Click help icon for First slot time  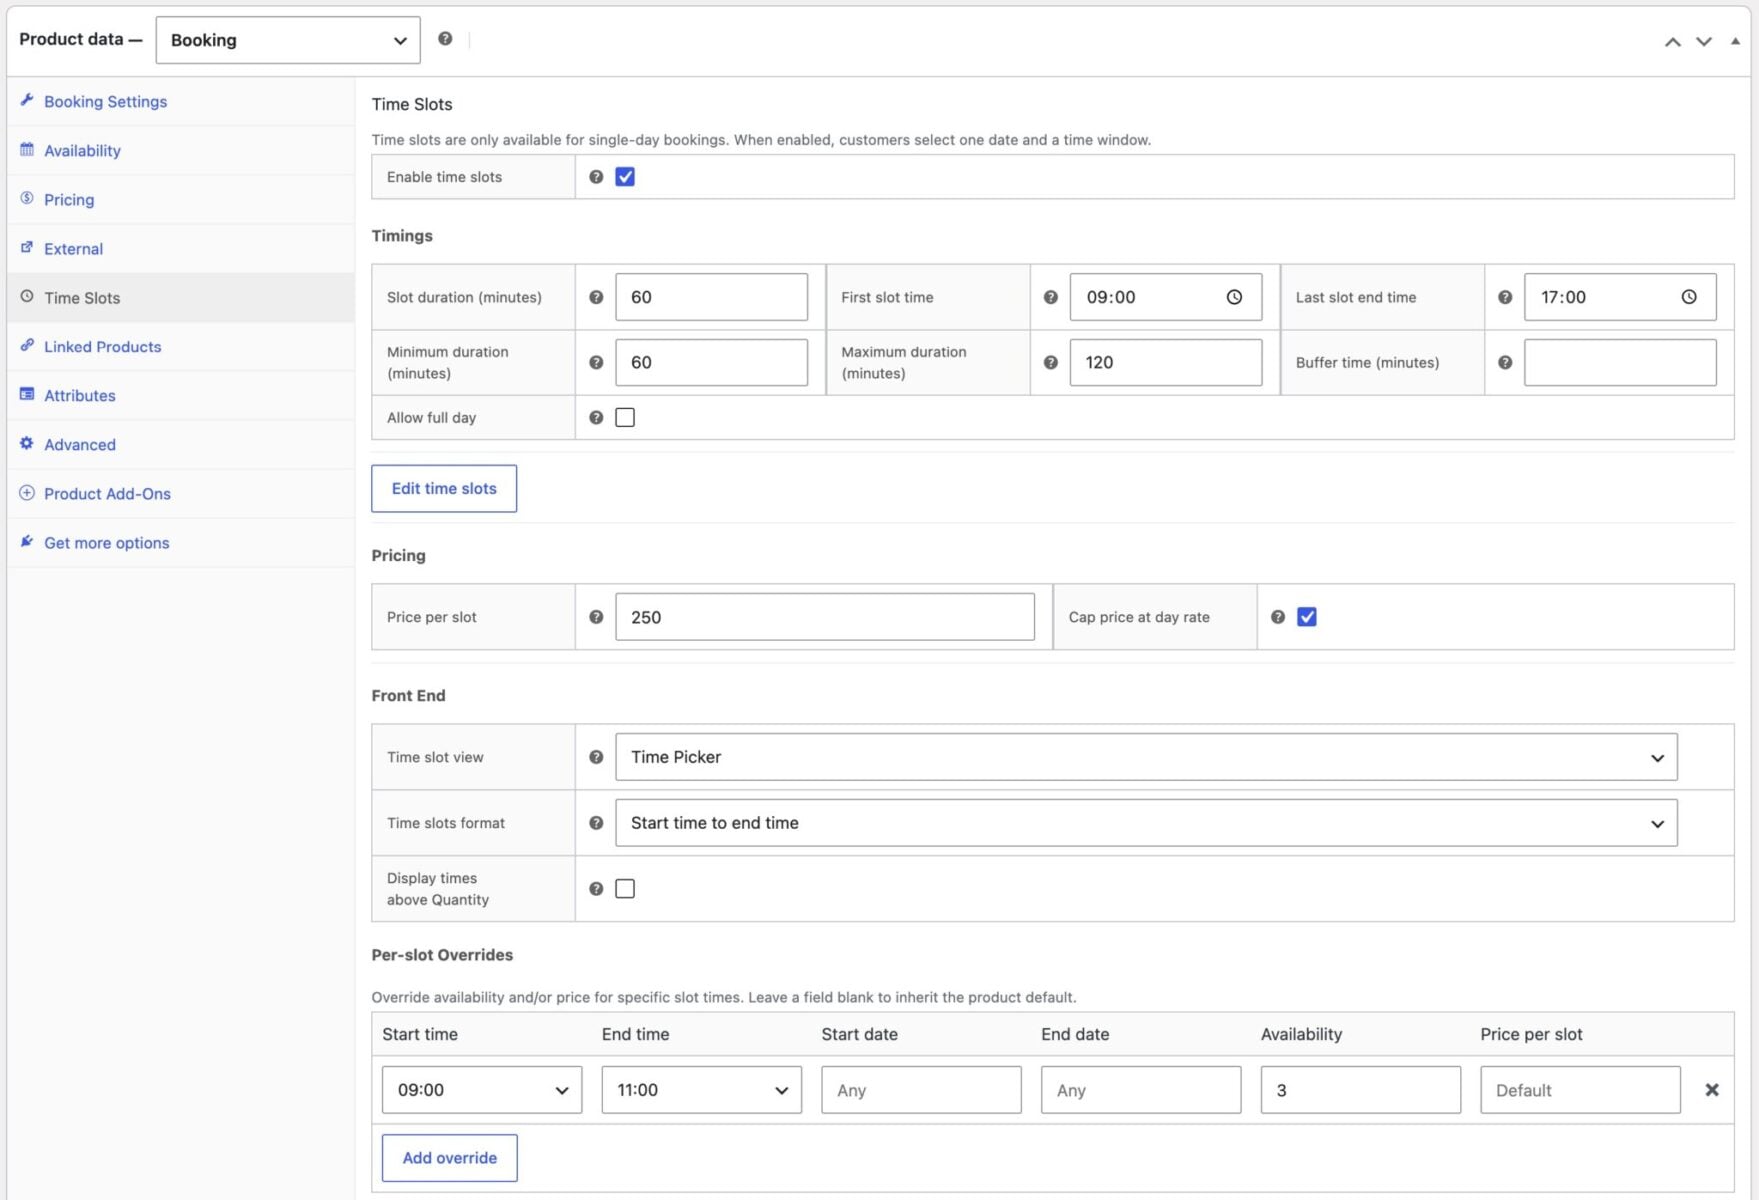[x=1050, y=297]
